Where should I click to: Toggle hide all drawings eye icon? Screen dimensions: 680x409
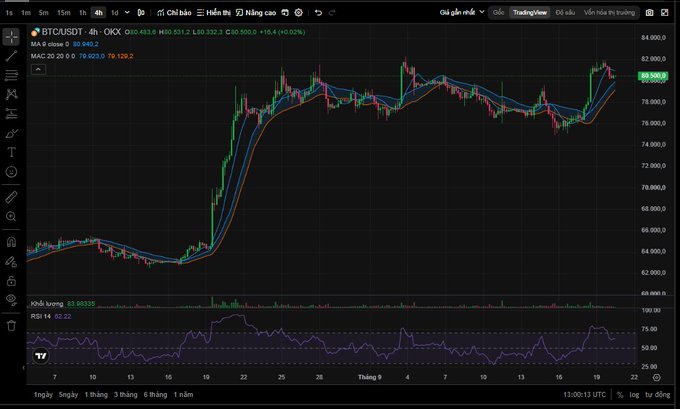click(11, 300)
